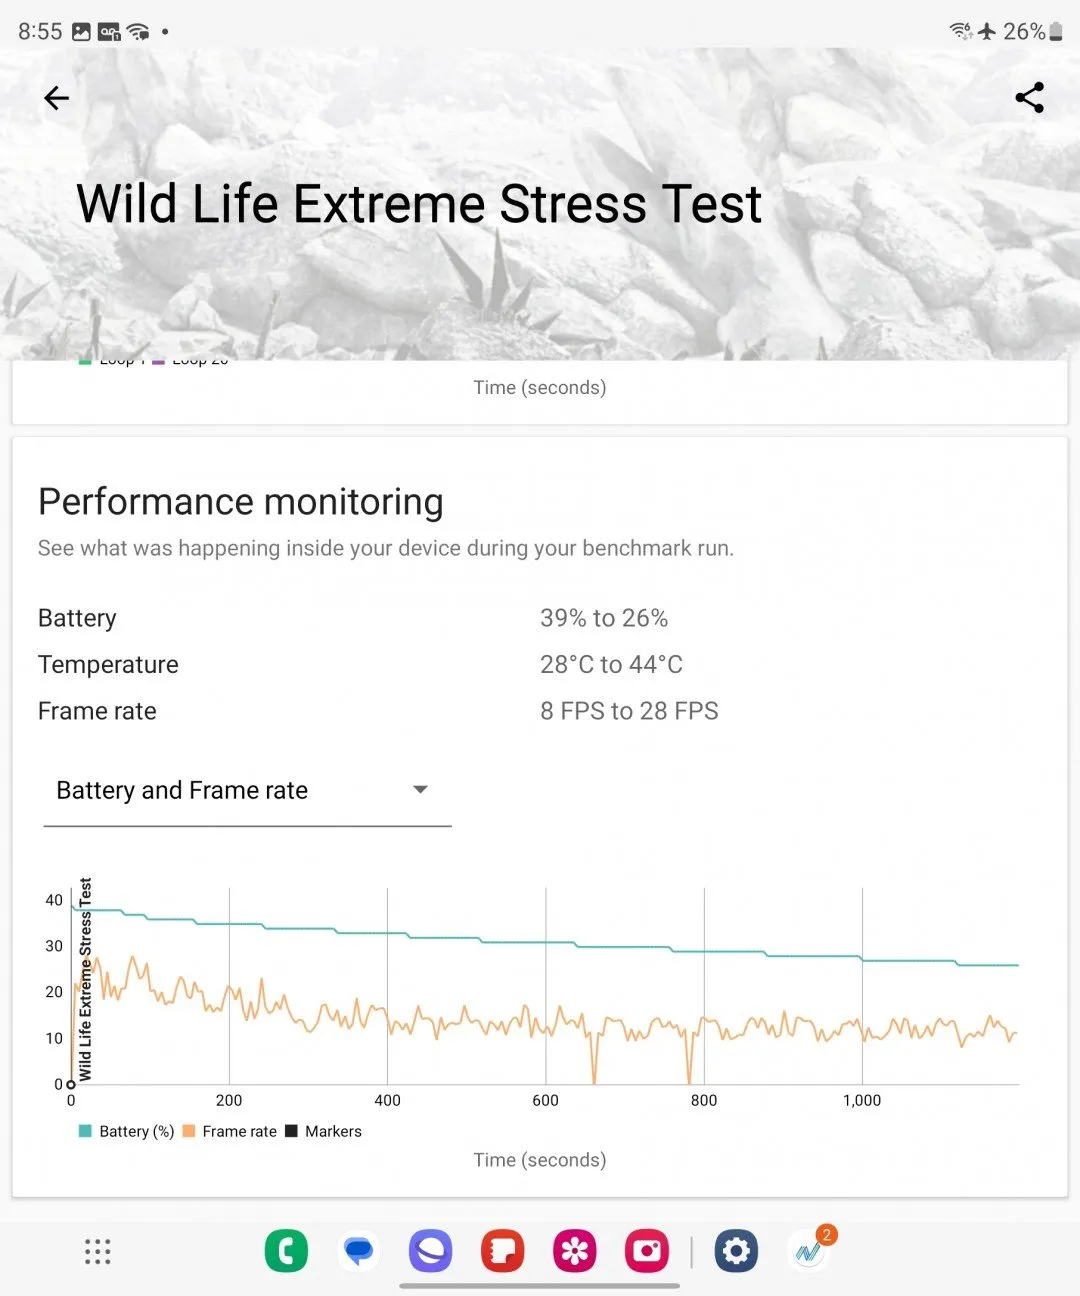Viewport: 1080px width, 1296px height.
Task: Open the app drawer grid
Action: pyautogui.click(x=97, y=1251)
